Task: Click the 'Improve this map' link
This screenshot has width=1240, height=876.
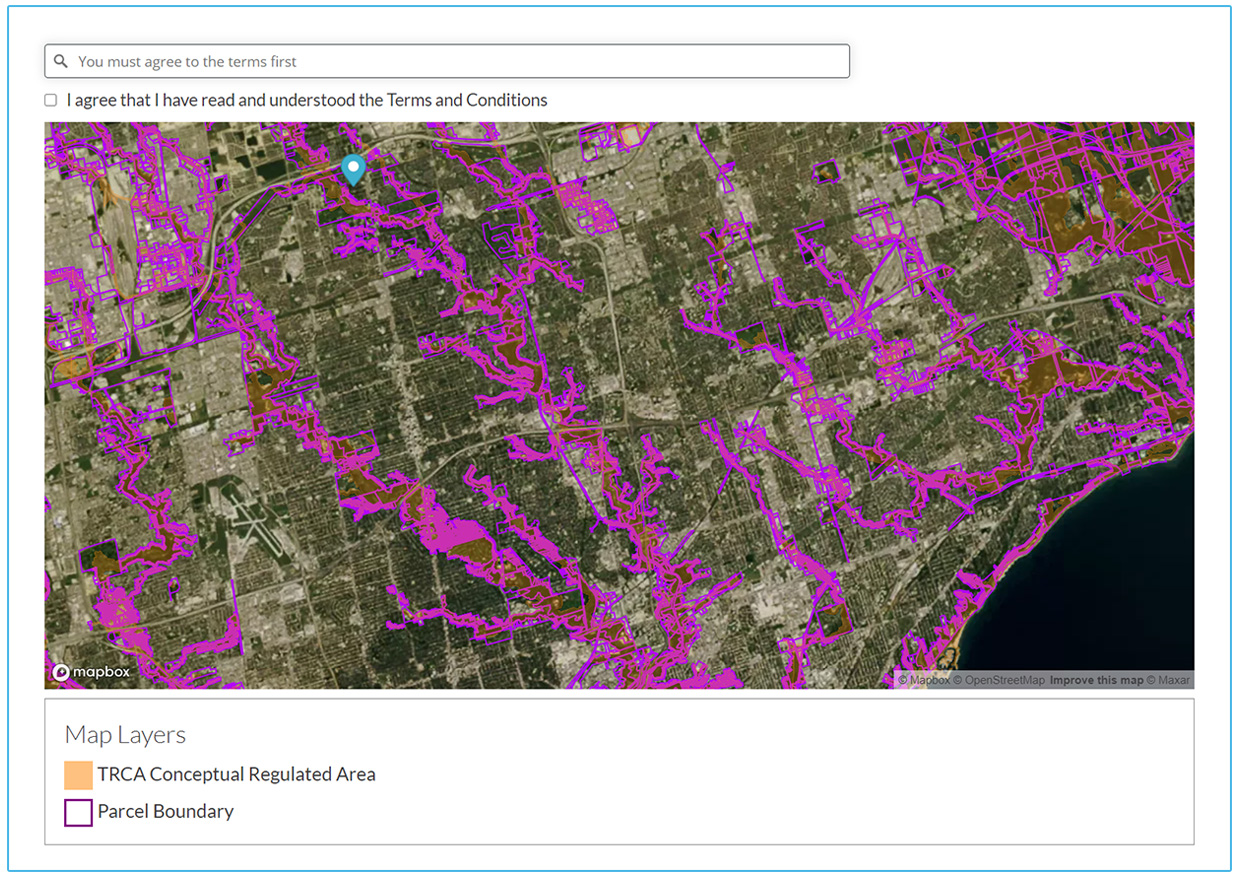Action: 1096,680
